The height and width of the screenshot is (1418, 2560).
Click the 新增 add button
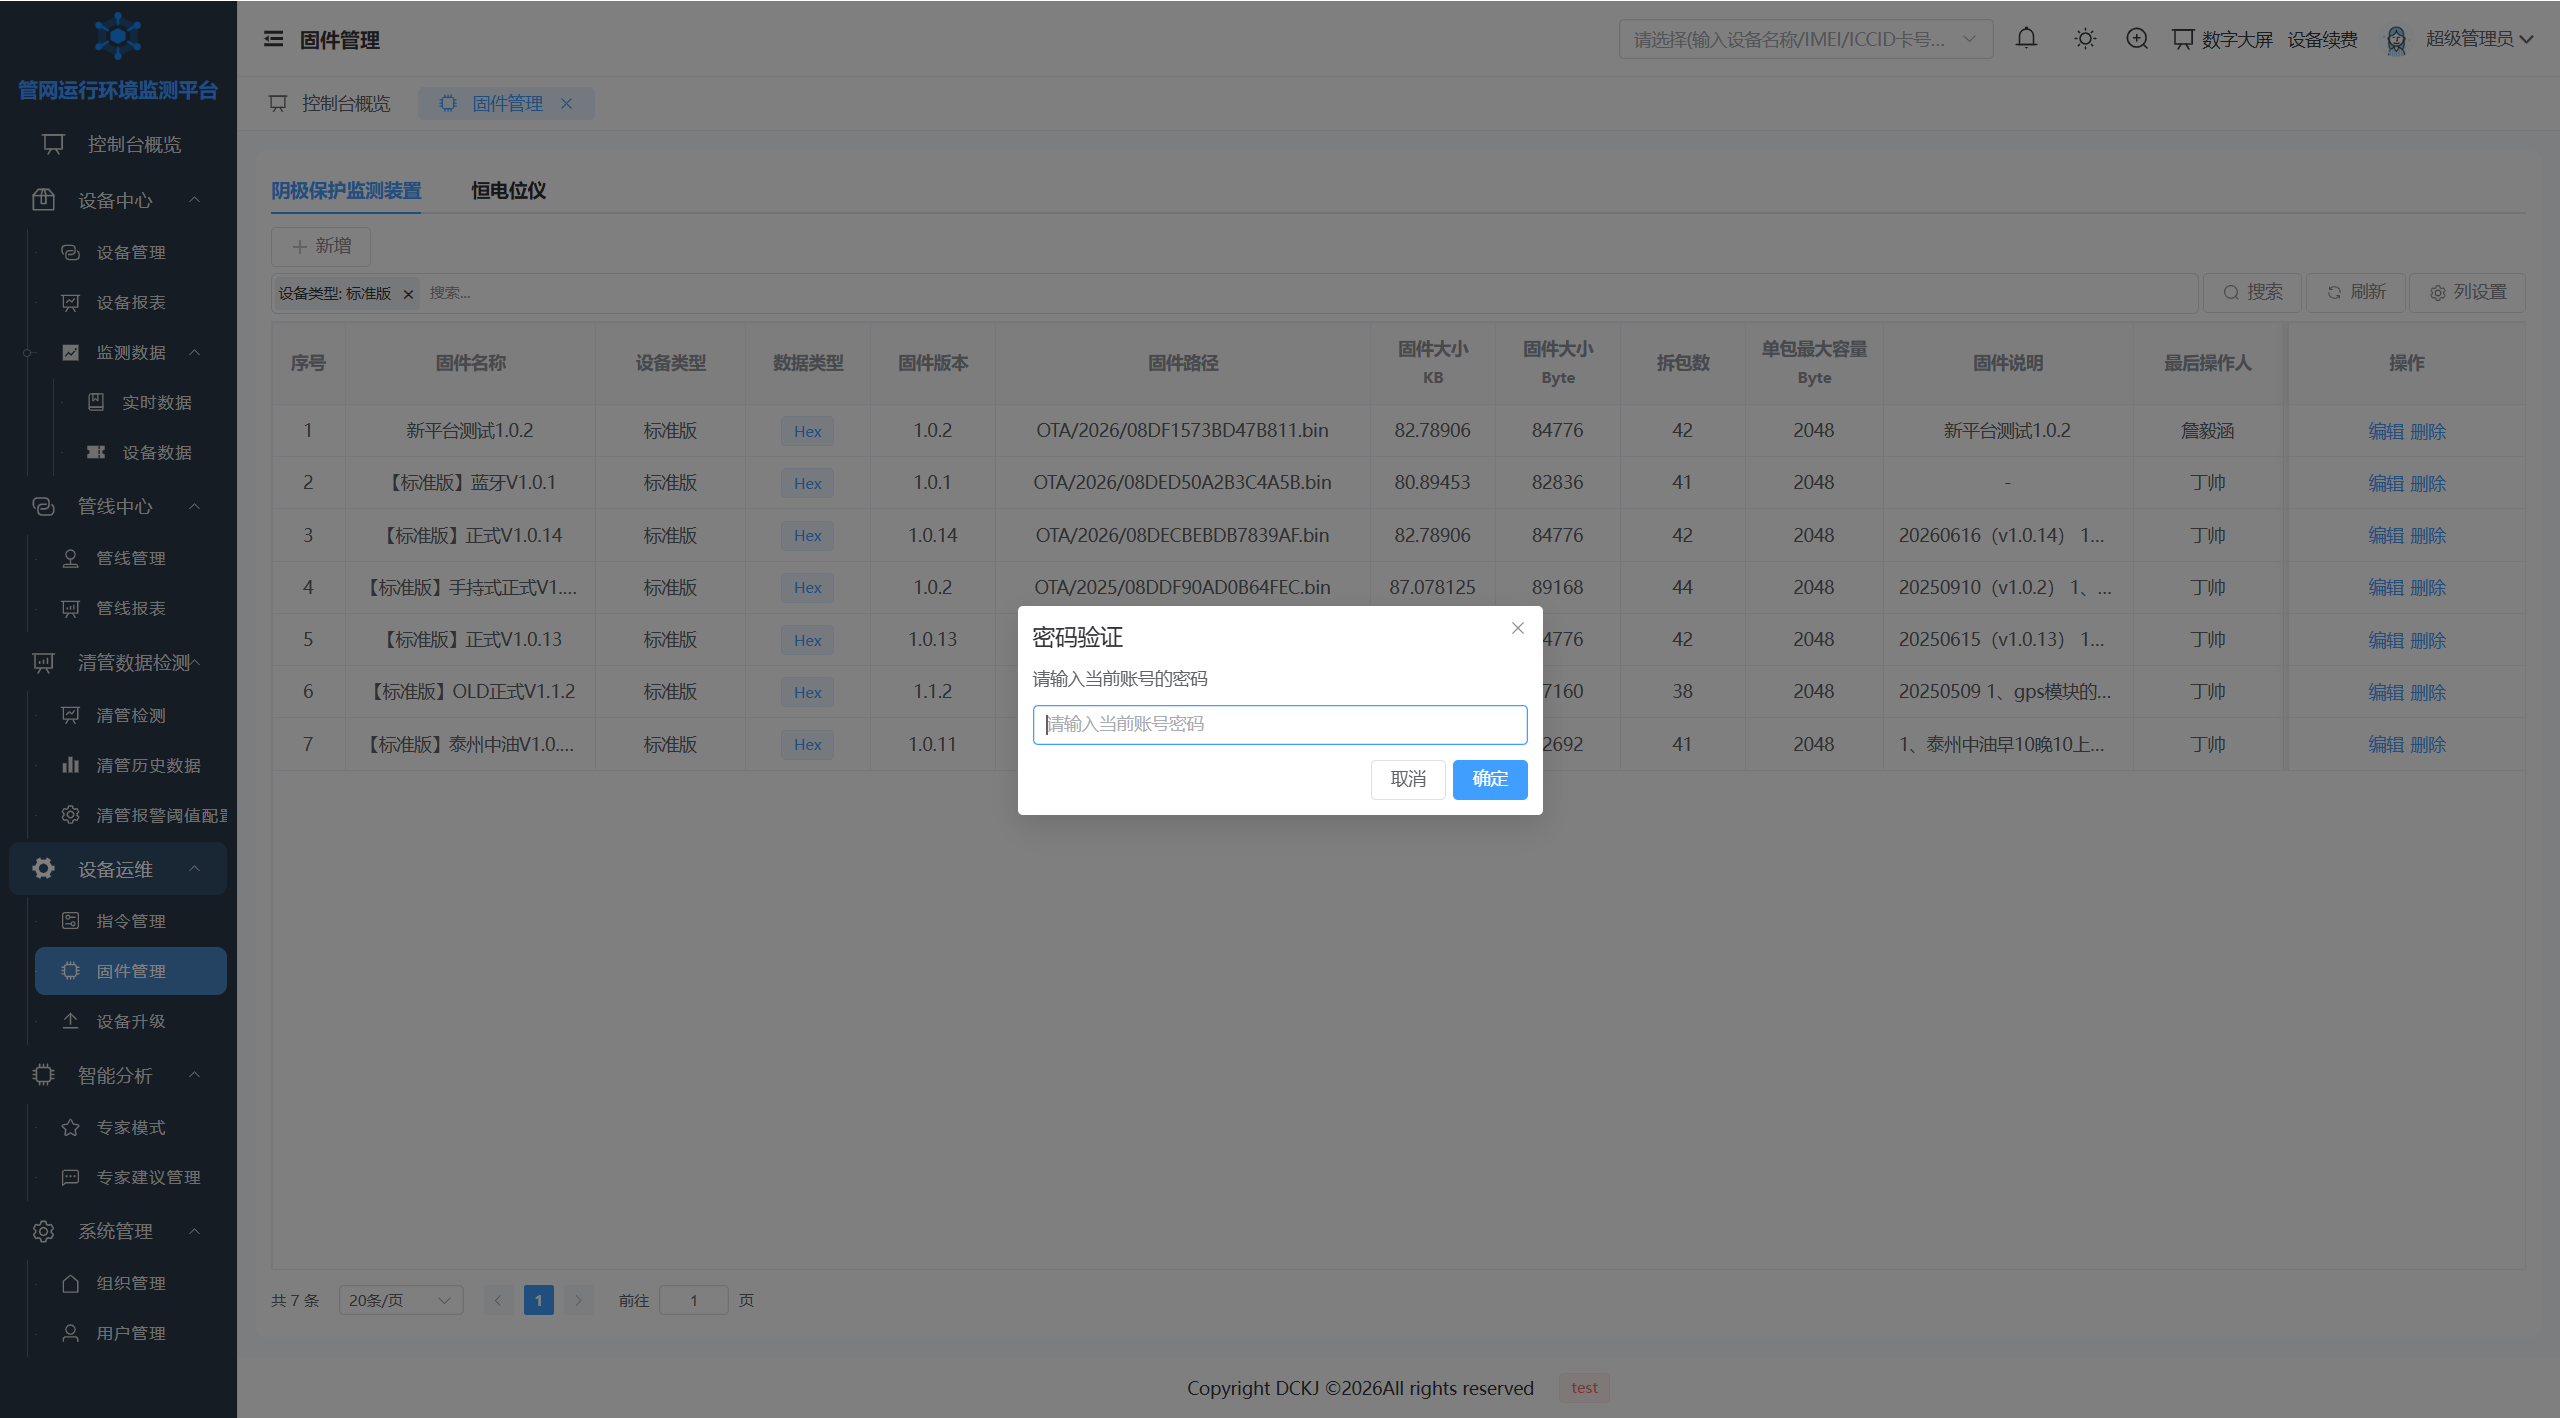pos(321,246)
